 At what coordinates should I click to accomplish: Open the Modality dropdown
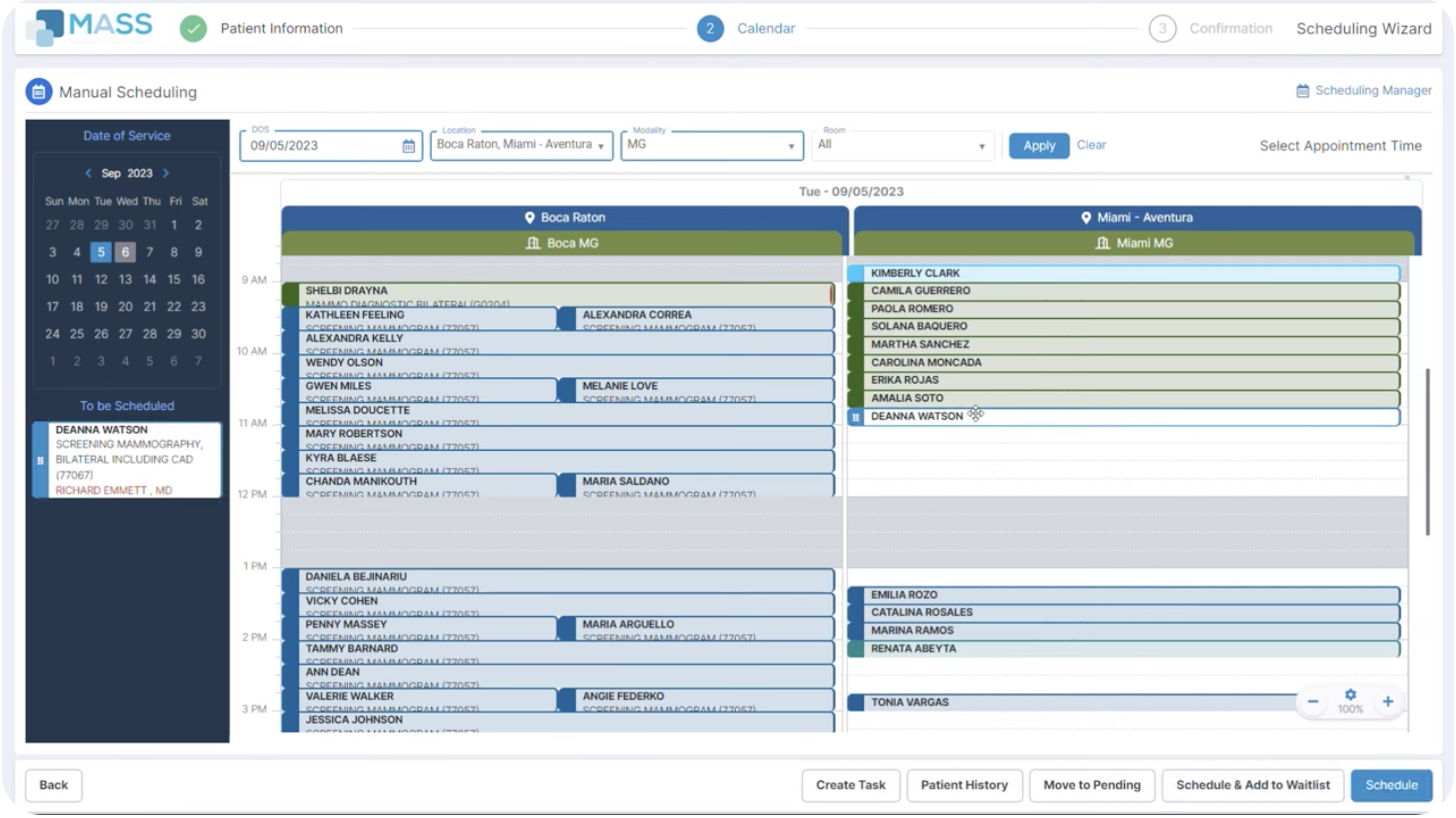point(790,145)
